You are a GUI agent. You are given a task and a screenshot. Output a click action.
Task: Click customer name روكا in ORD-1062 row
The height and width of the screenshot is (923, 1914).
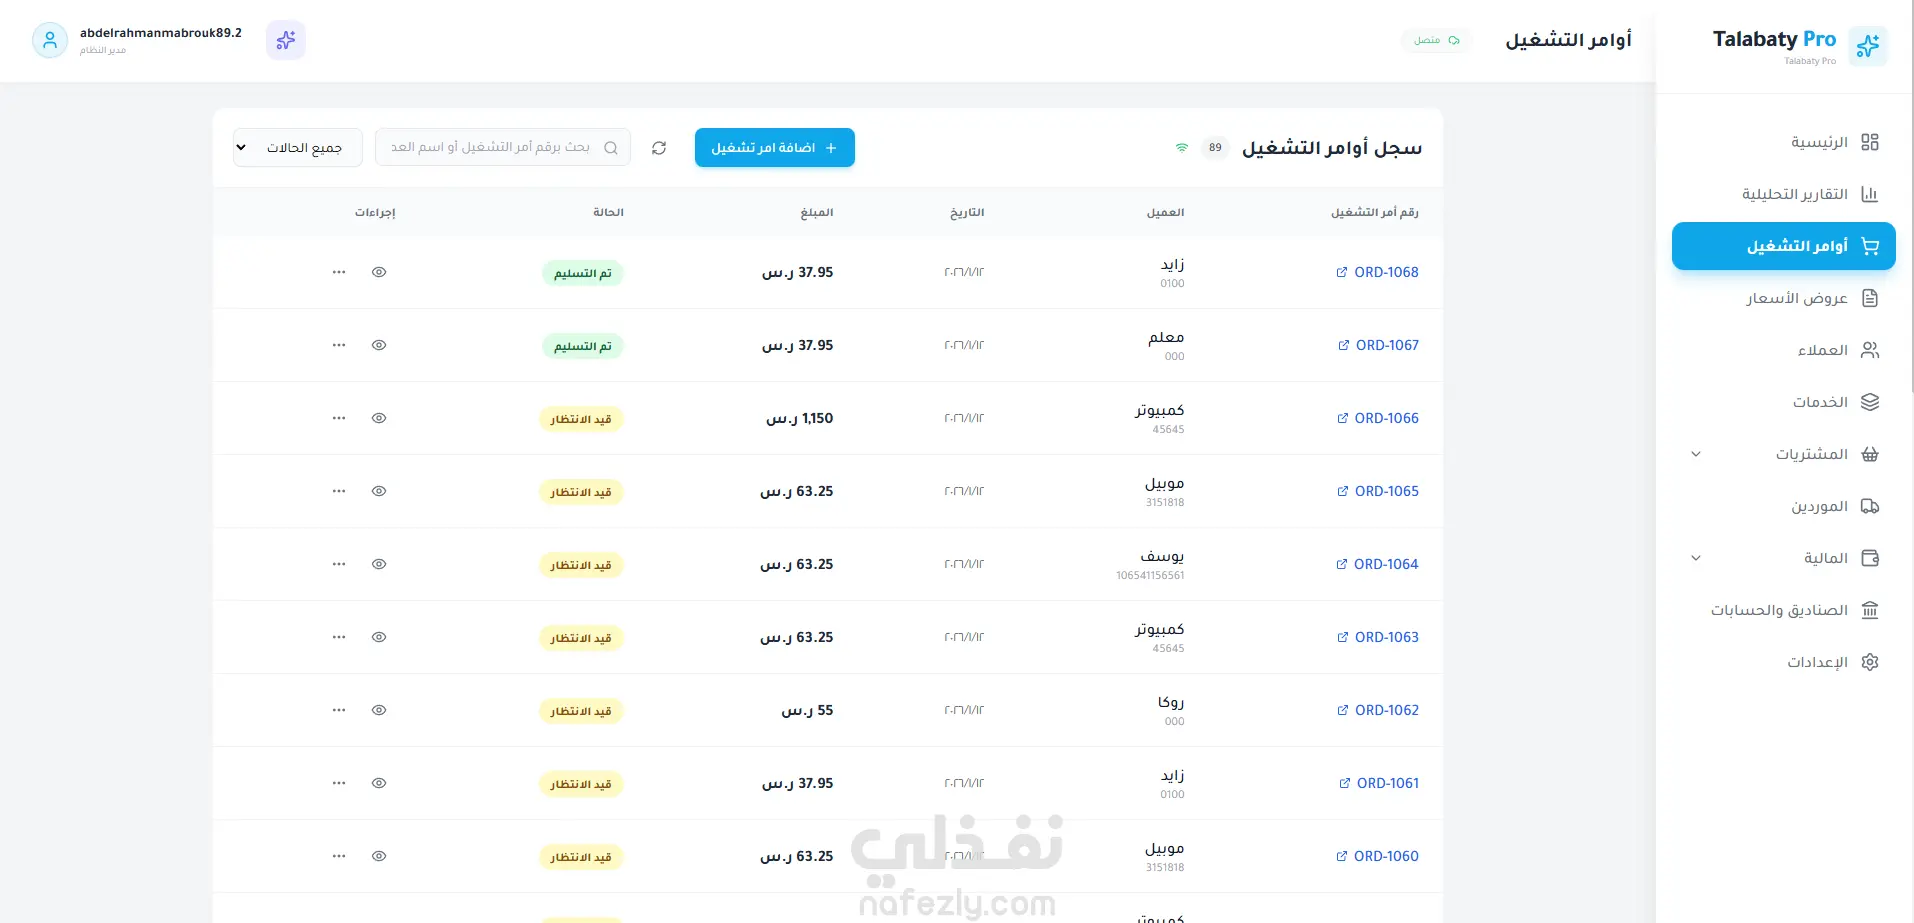pos(1171,702)
